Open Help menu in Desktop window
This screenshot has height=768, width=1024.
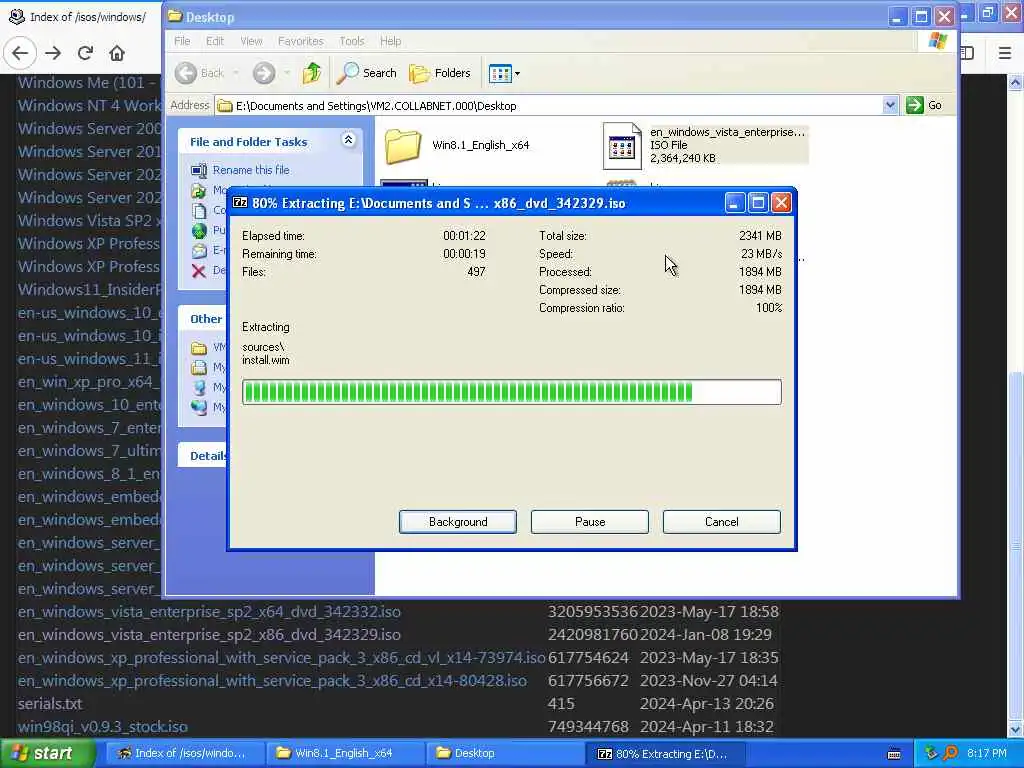pyautogui.click(x=391, y=41)
